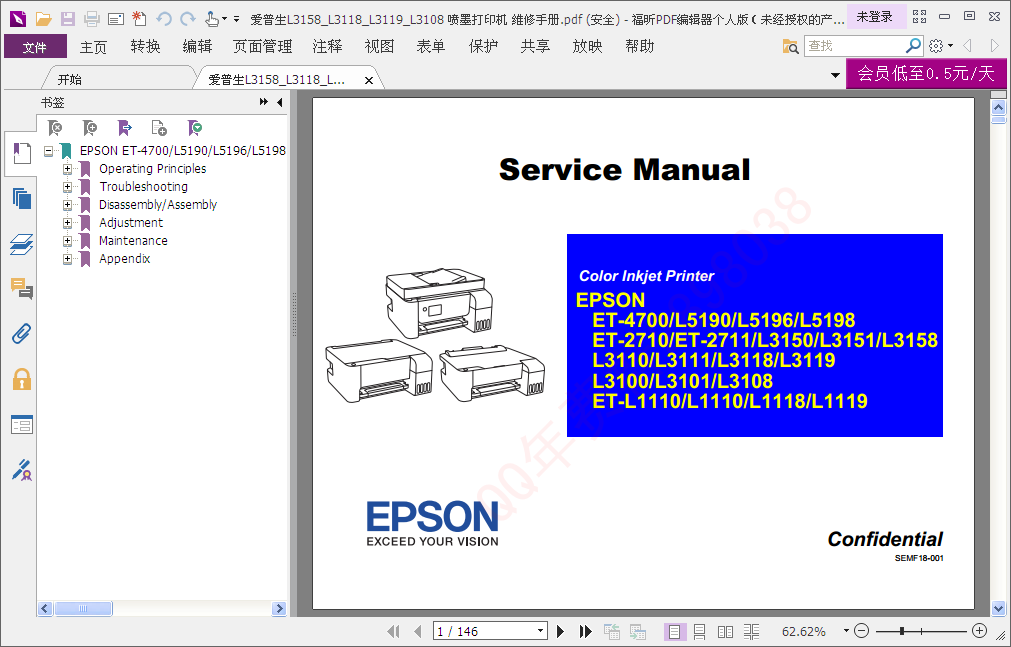Collapse the bookmarks panel with left arrow
The image size is (1011, 647).
click(280, 102)
